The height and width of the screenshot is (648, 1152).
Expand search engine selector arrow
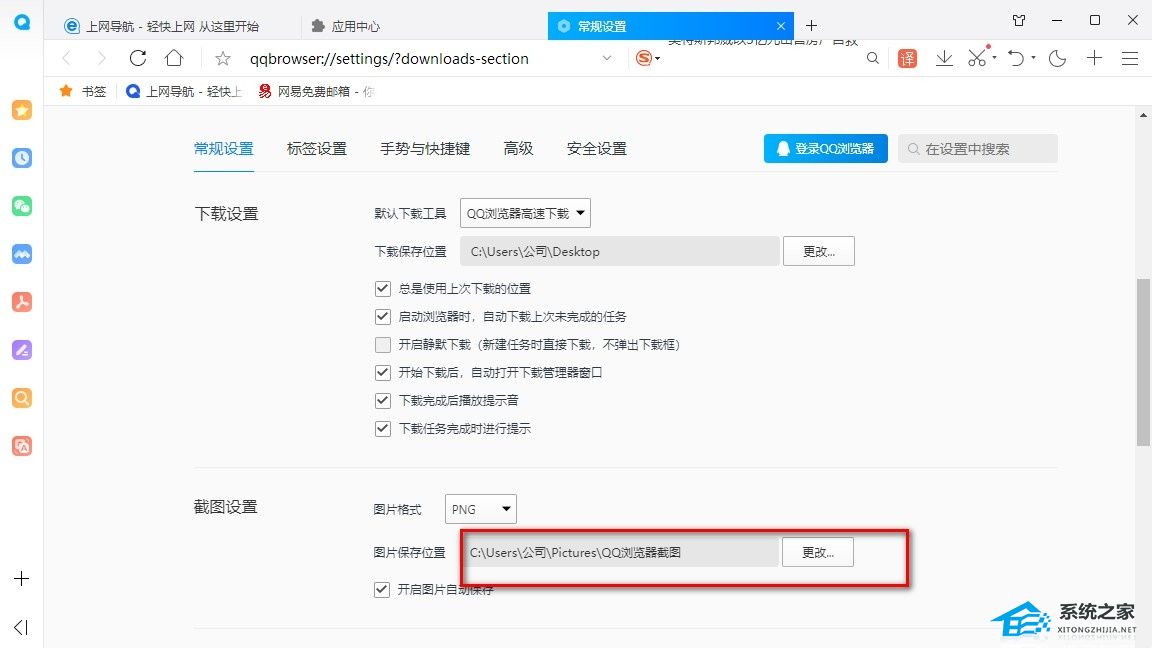(658, 59)
